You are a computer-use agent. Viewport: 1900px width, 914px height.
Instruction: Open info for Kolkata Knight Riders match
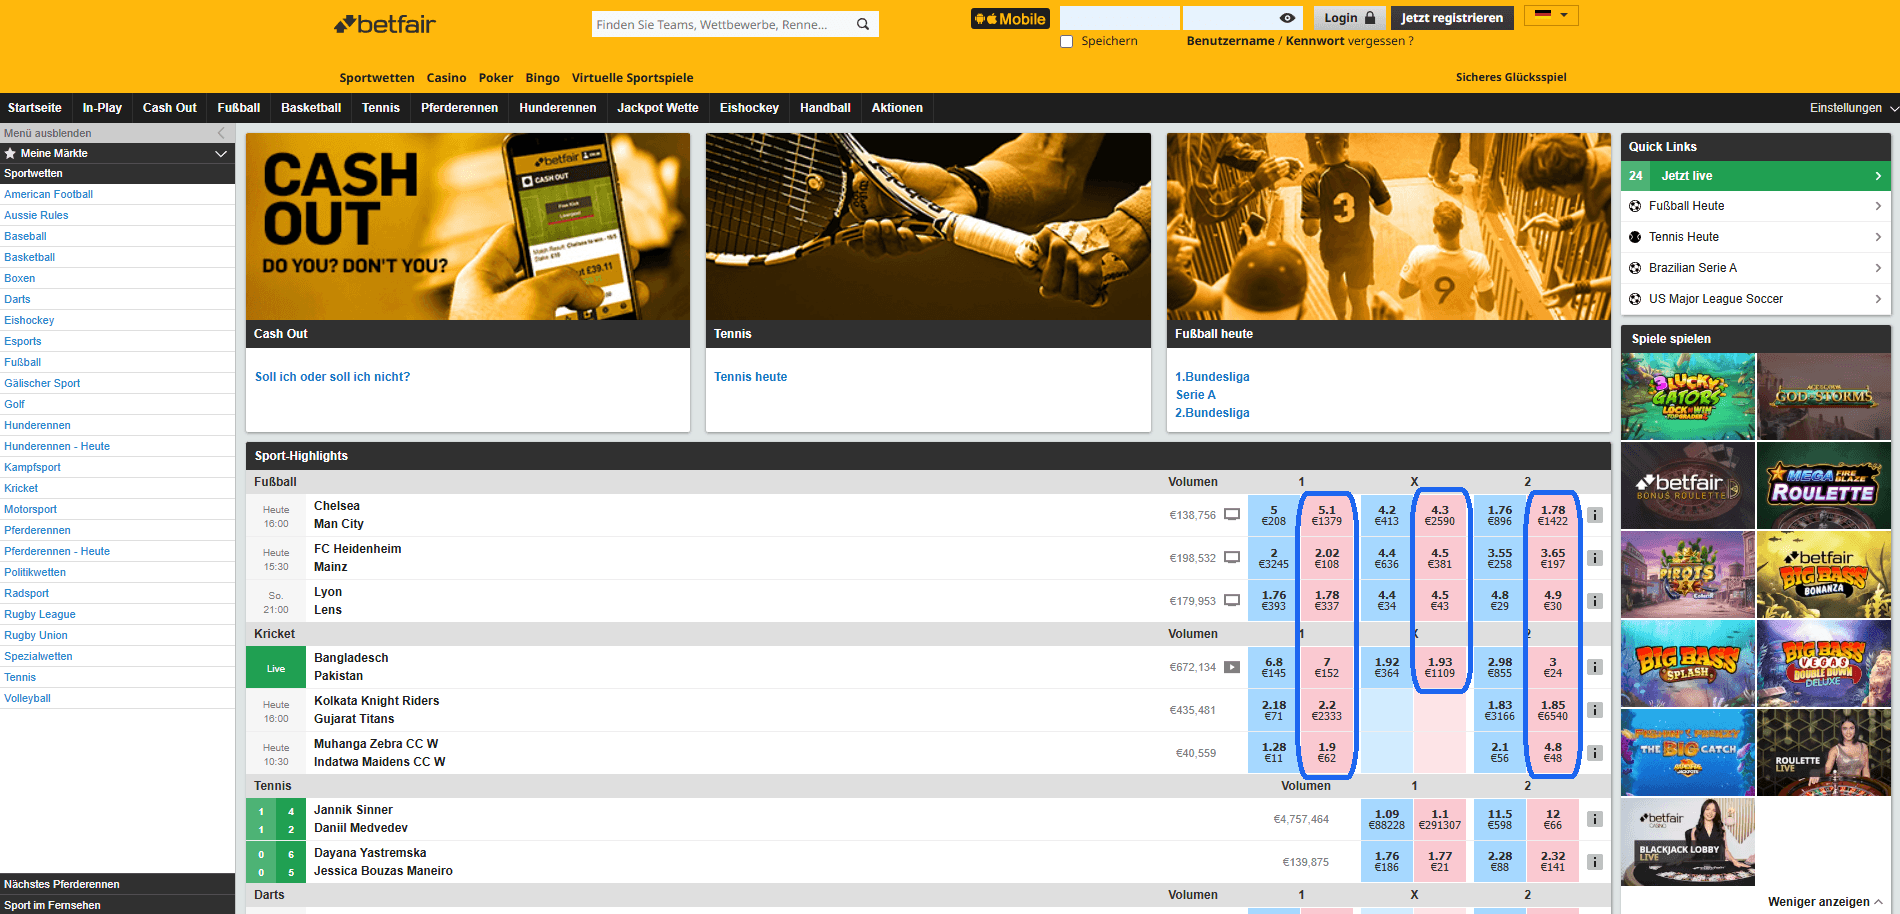[x=1595, y=710]
